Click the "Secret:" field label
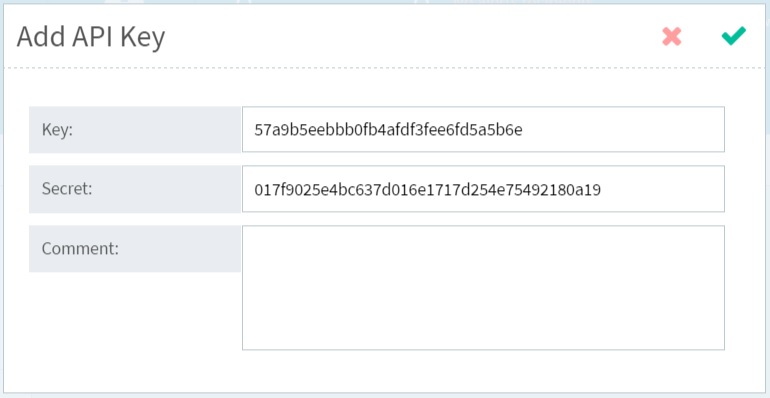This screenshot has width=770, height=398. [67, 189]
